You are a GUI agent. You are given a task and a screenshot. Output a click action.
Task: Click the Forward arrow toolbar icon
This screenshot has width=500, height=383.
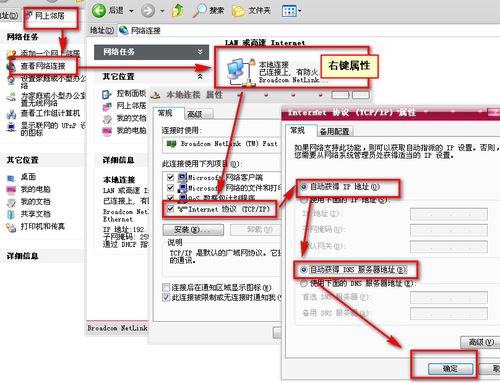click(148, 11)
